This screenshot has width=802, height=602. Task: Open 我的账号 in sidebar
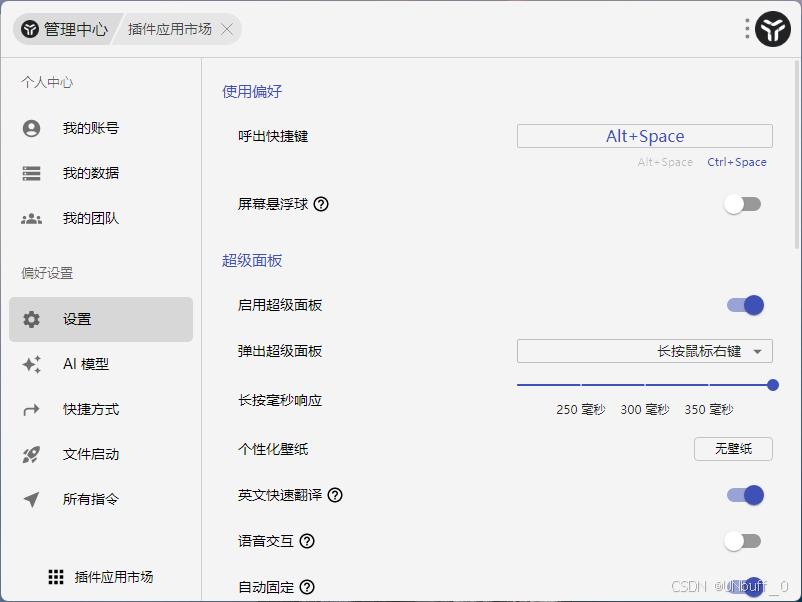[101, 128]
